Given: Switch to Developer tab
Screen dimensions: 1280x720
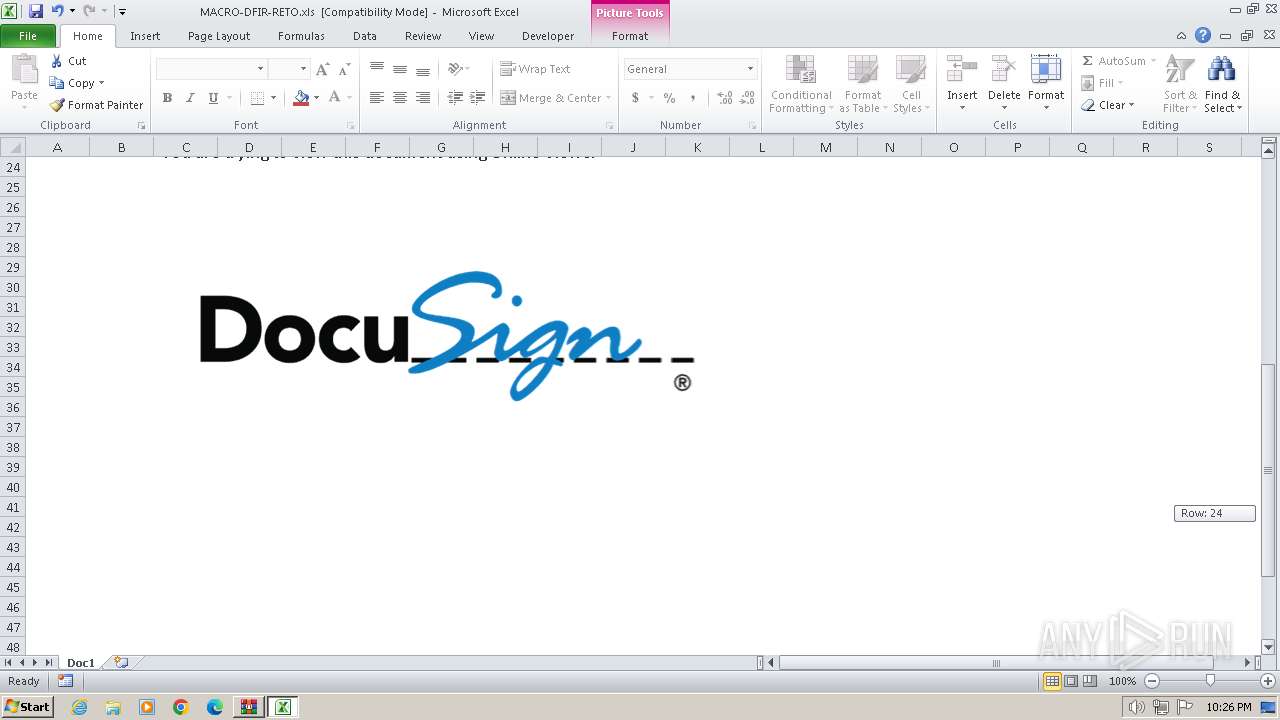Looking at the screenshot, I should click(548, 36).
